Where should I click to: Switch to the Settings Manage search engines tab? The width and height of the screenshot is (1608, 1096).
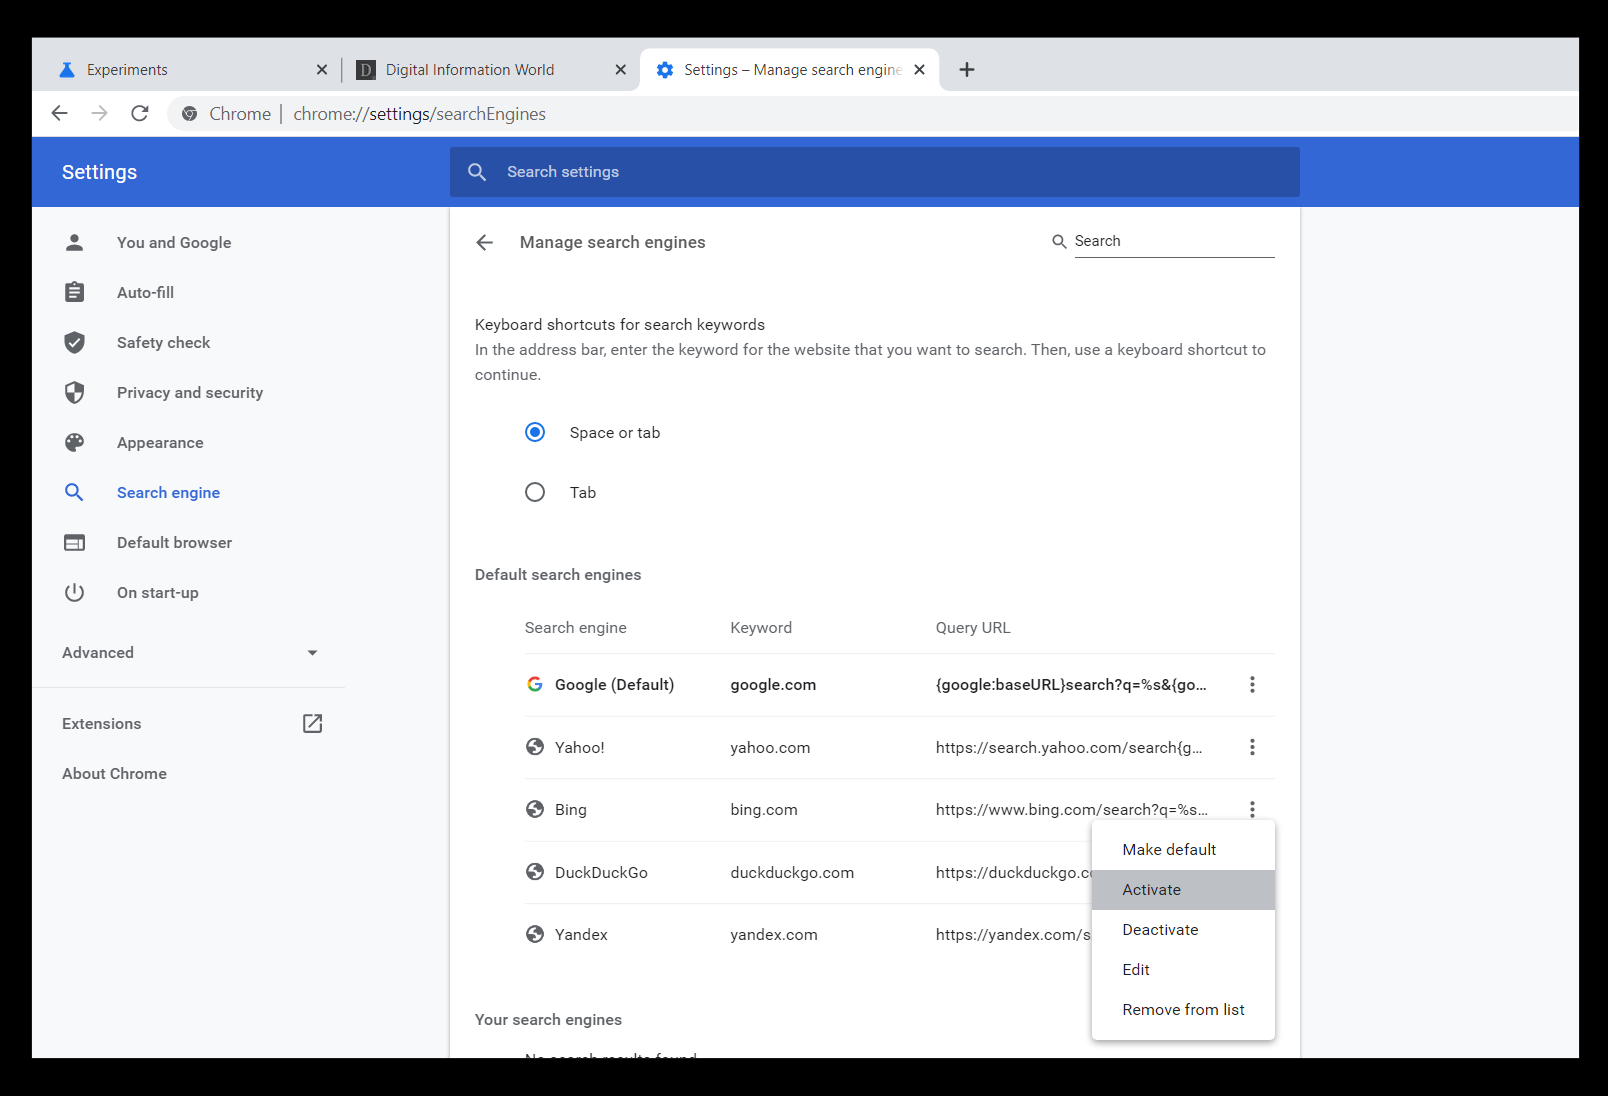tap(790, 69)
